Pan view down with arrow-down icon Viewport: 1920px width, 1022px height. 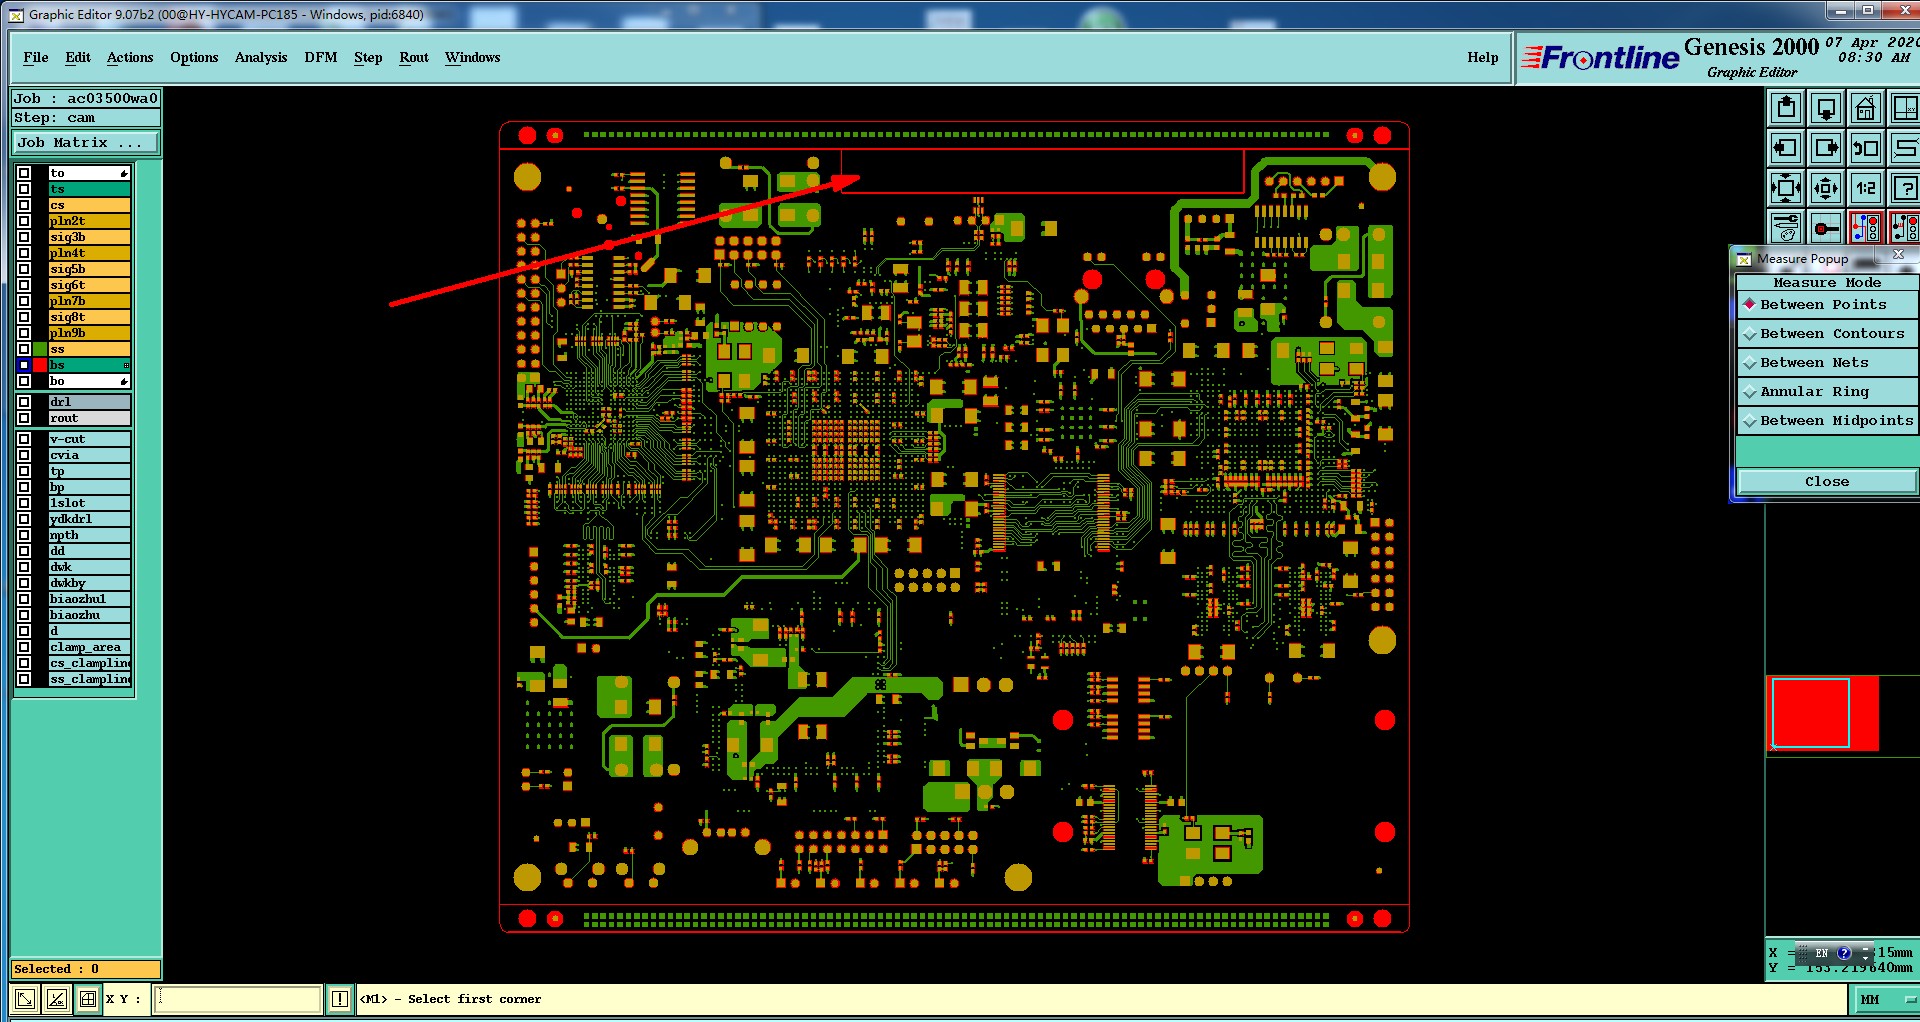point(1826,108)
